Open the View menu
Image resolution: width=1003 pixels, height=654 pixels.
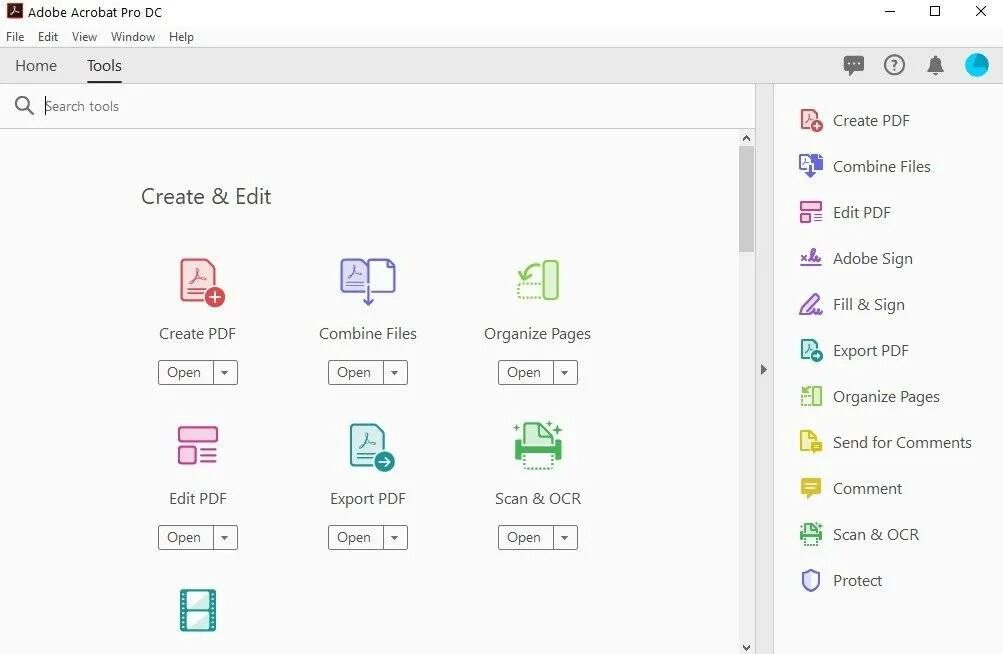(x=84, y=36)
